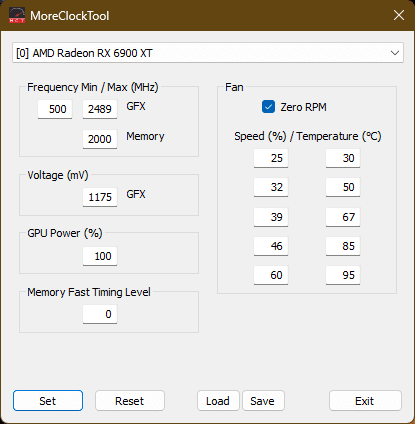Click the Voltage (mV) group label

pos(58,175)
